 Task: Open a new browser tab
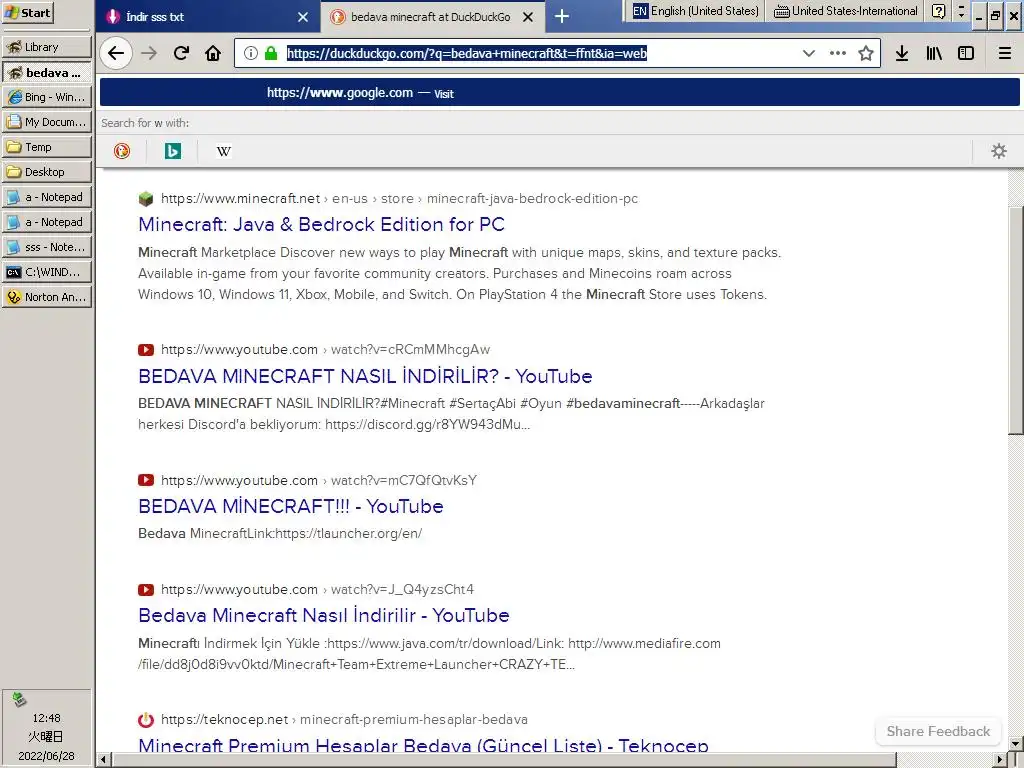562,16
